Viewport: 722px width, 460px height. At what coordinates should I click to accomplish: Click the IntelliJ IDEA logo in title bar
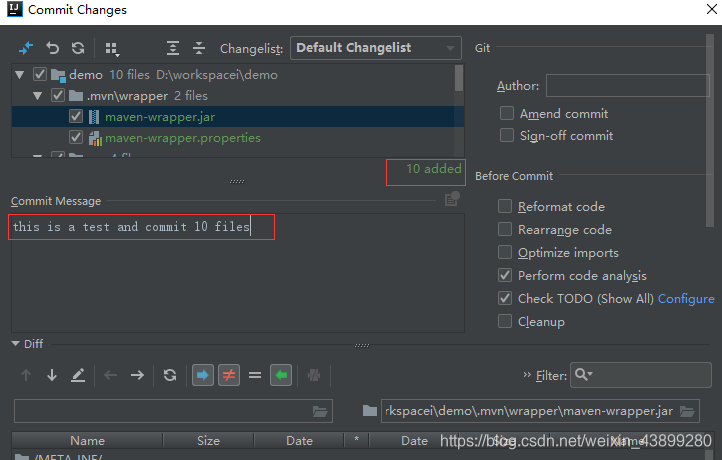(15, 9)
